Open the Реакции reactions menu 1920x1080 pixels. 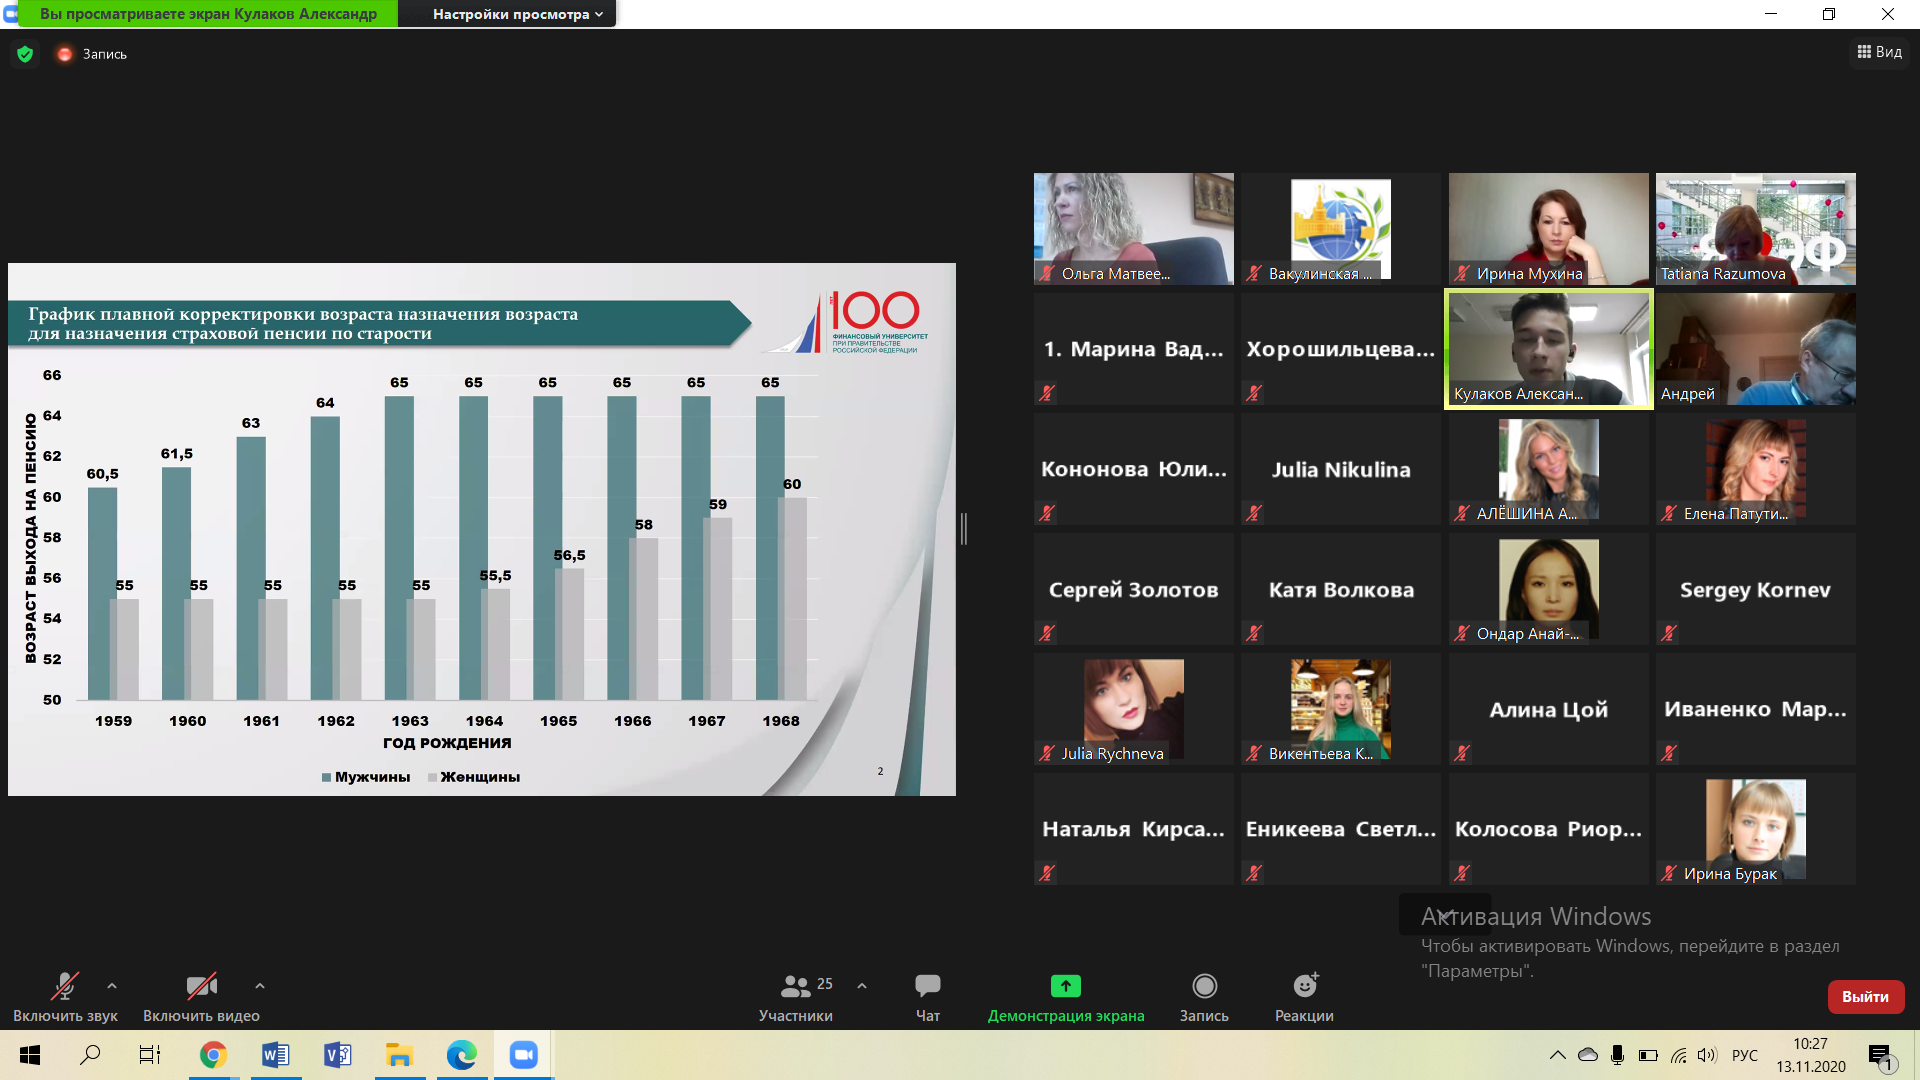point(1304,997)
